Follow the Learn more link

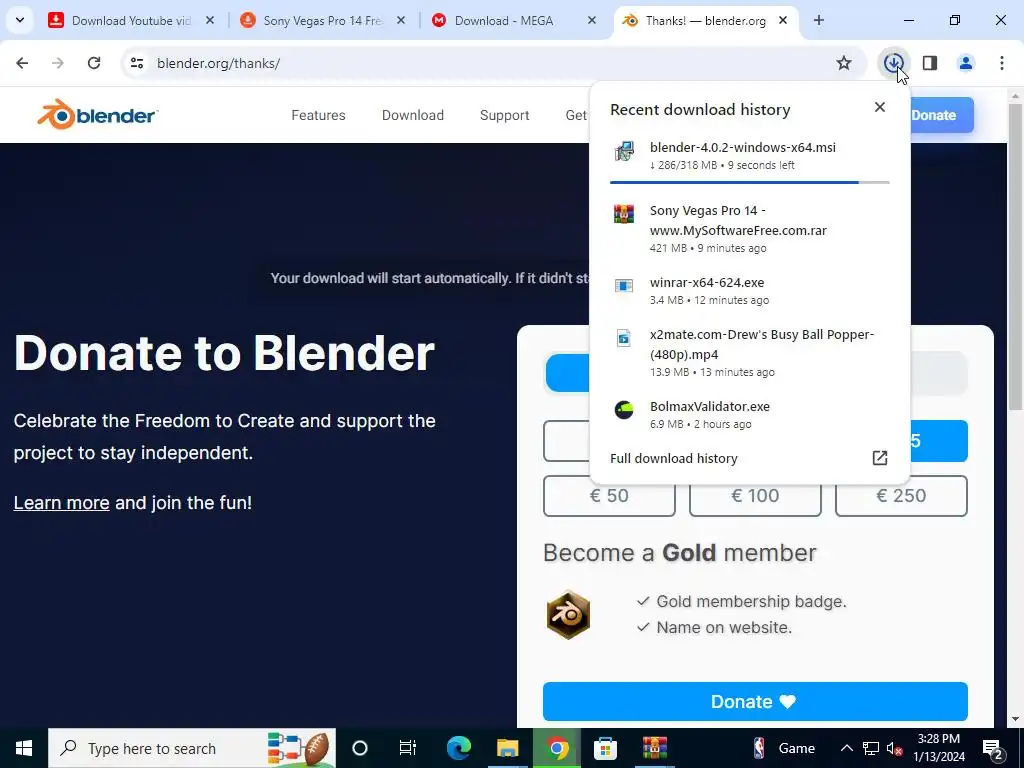61,503
